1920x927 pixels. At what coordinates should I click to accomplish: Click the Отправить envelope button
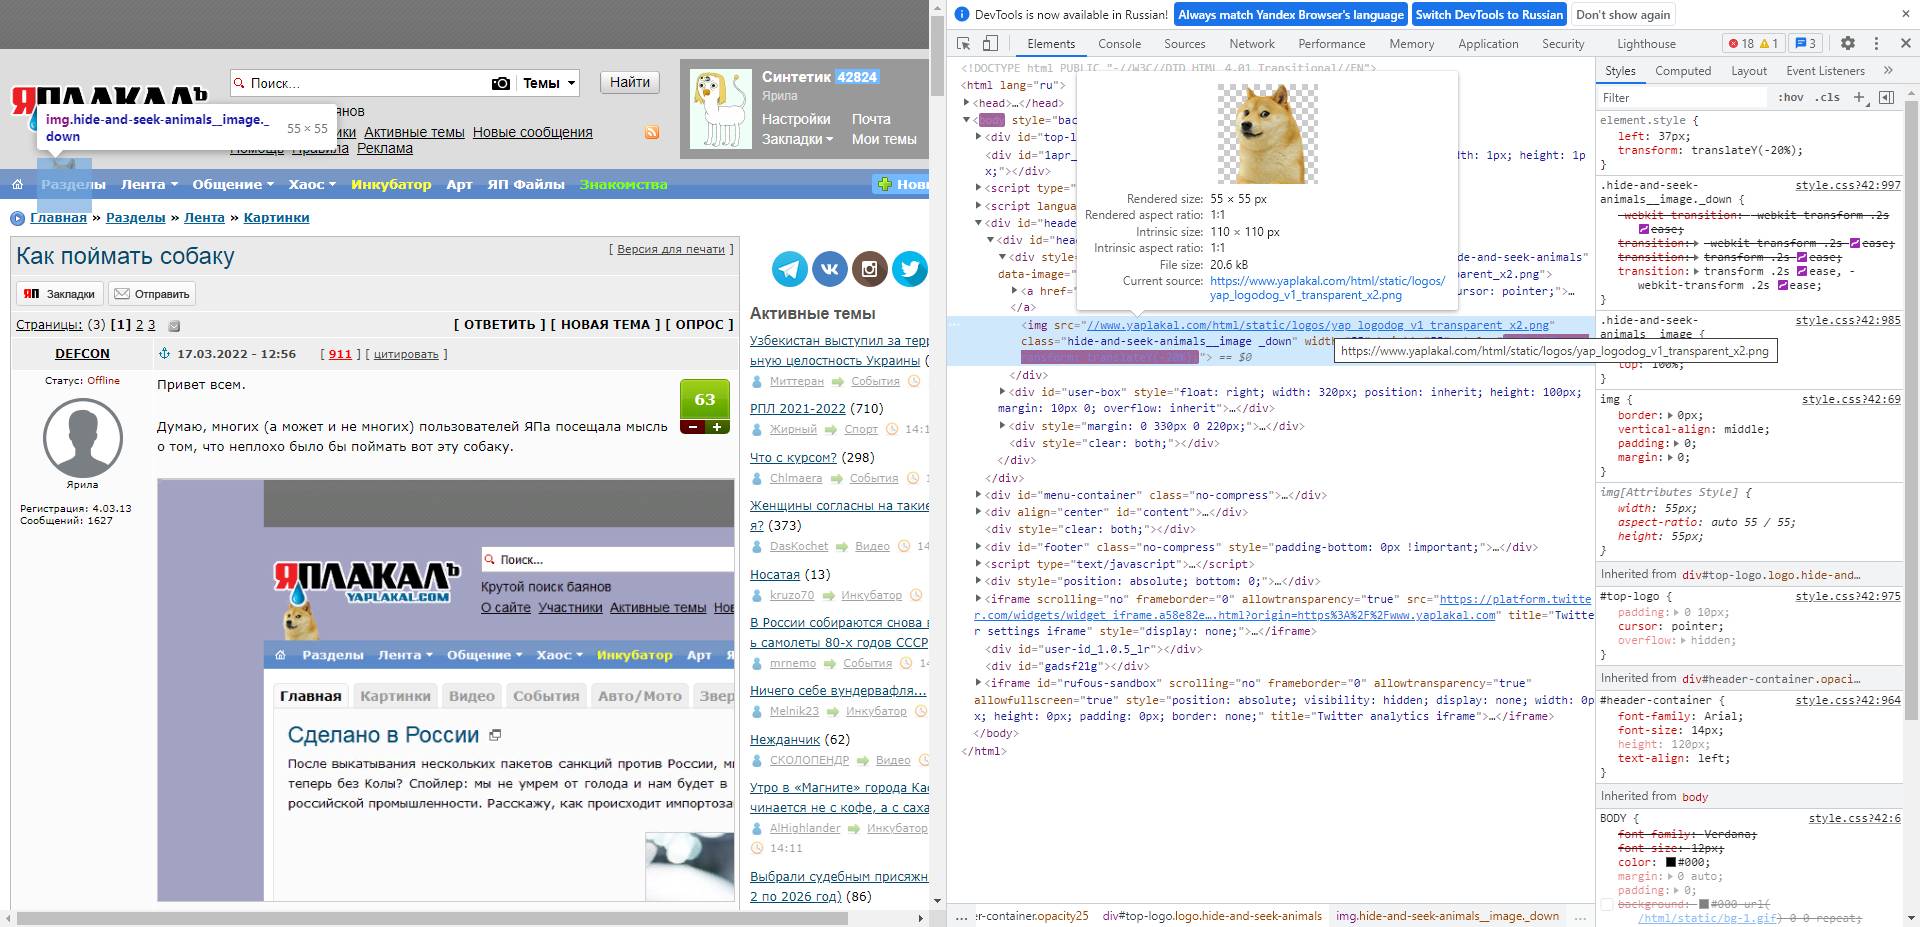(152, 294)
